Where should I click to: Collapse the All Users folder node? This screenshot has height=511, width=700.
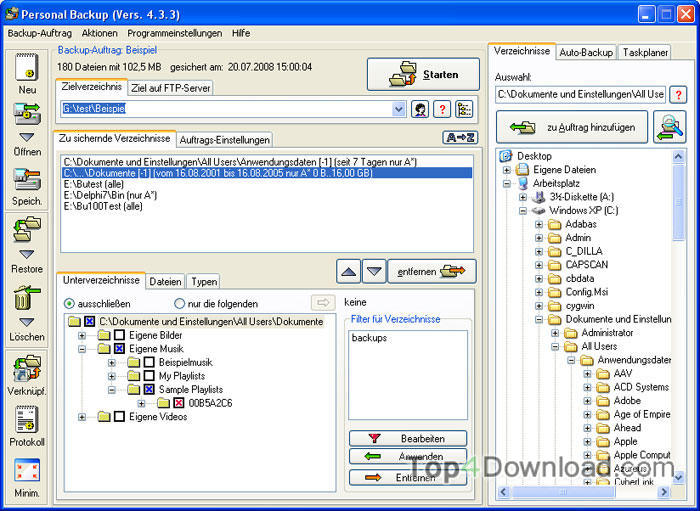[x=555, y=347]
